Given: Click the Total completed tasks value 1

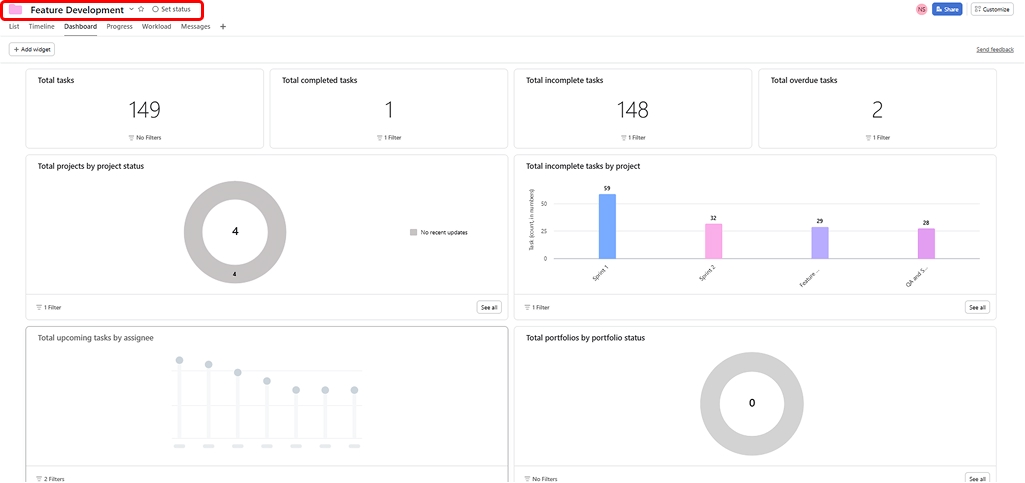Looking at the screenshot, I should pyautogui.click(x=389, y=110).
